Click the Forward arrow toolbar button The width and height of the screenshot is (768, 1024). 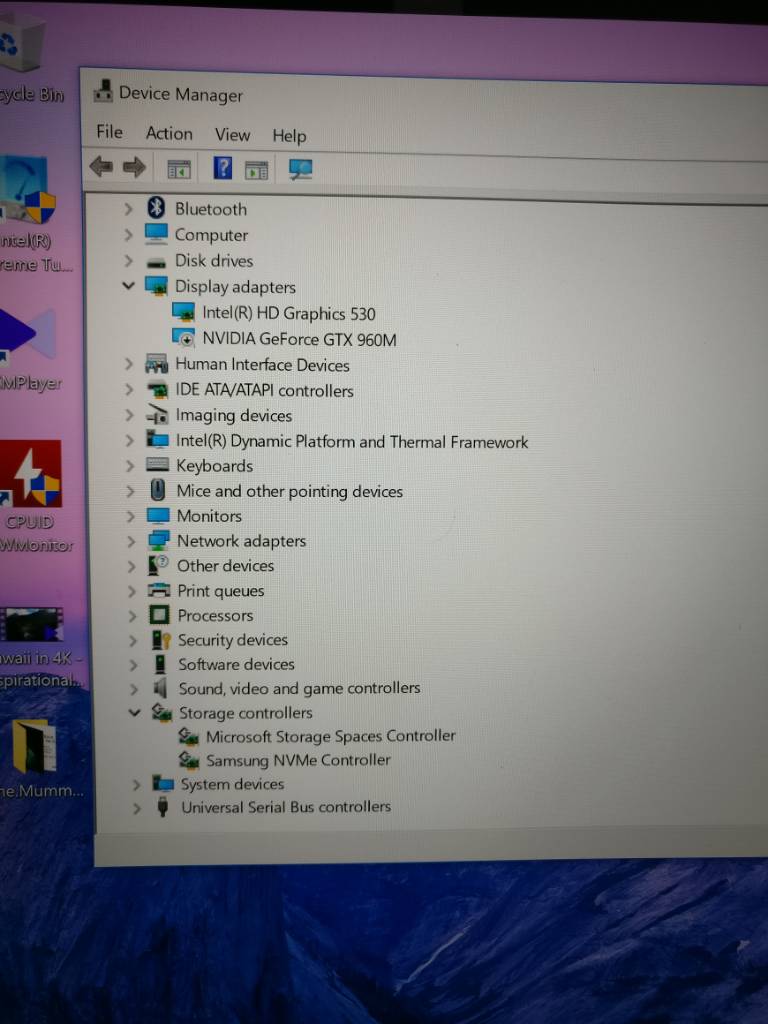pyautogui.click(x=134, y=167)
